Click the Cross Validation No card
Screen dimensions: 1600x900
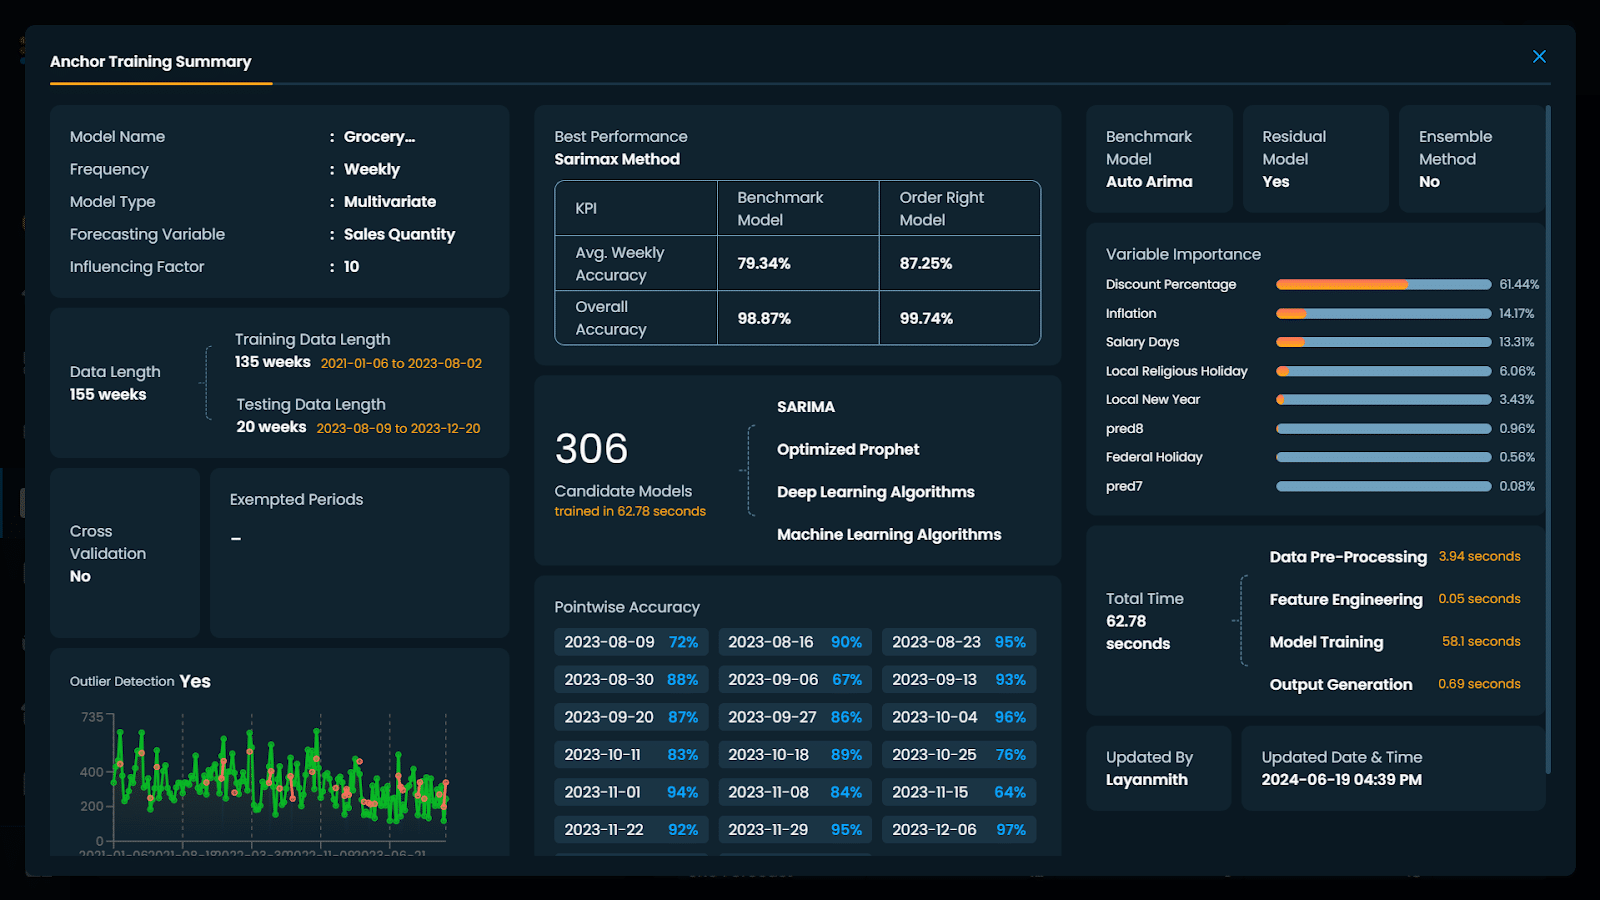[x=124, y=553]
